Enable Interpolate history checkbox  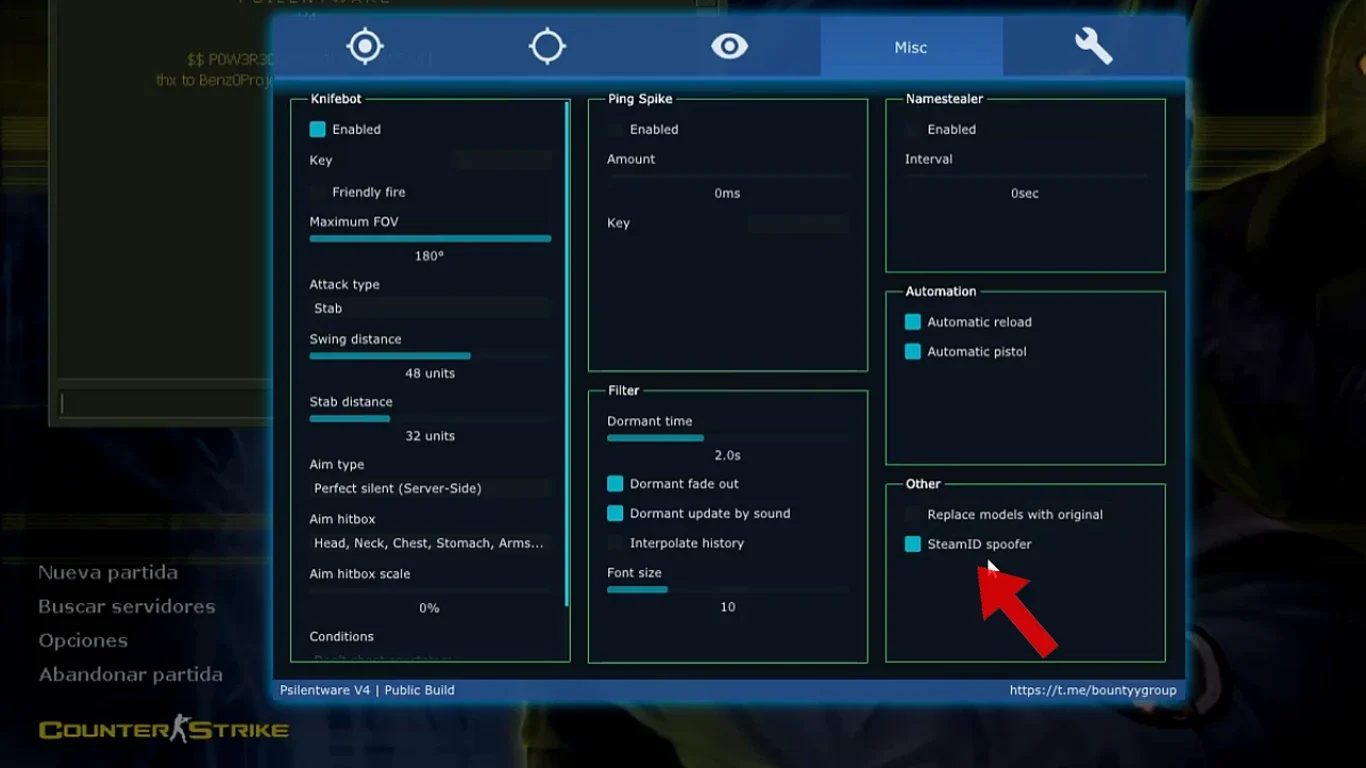615,543
